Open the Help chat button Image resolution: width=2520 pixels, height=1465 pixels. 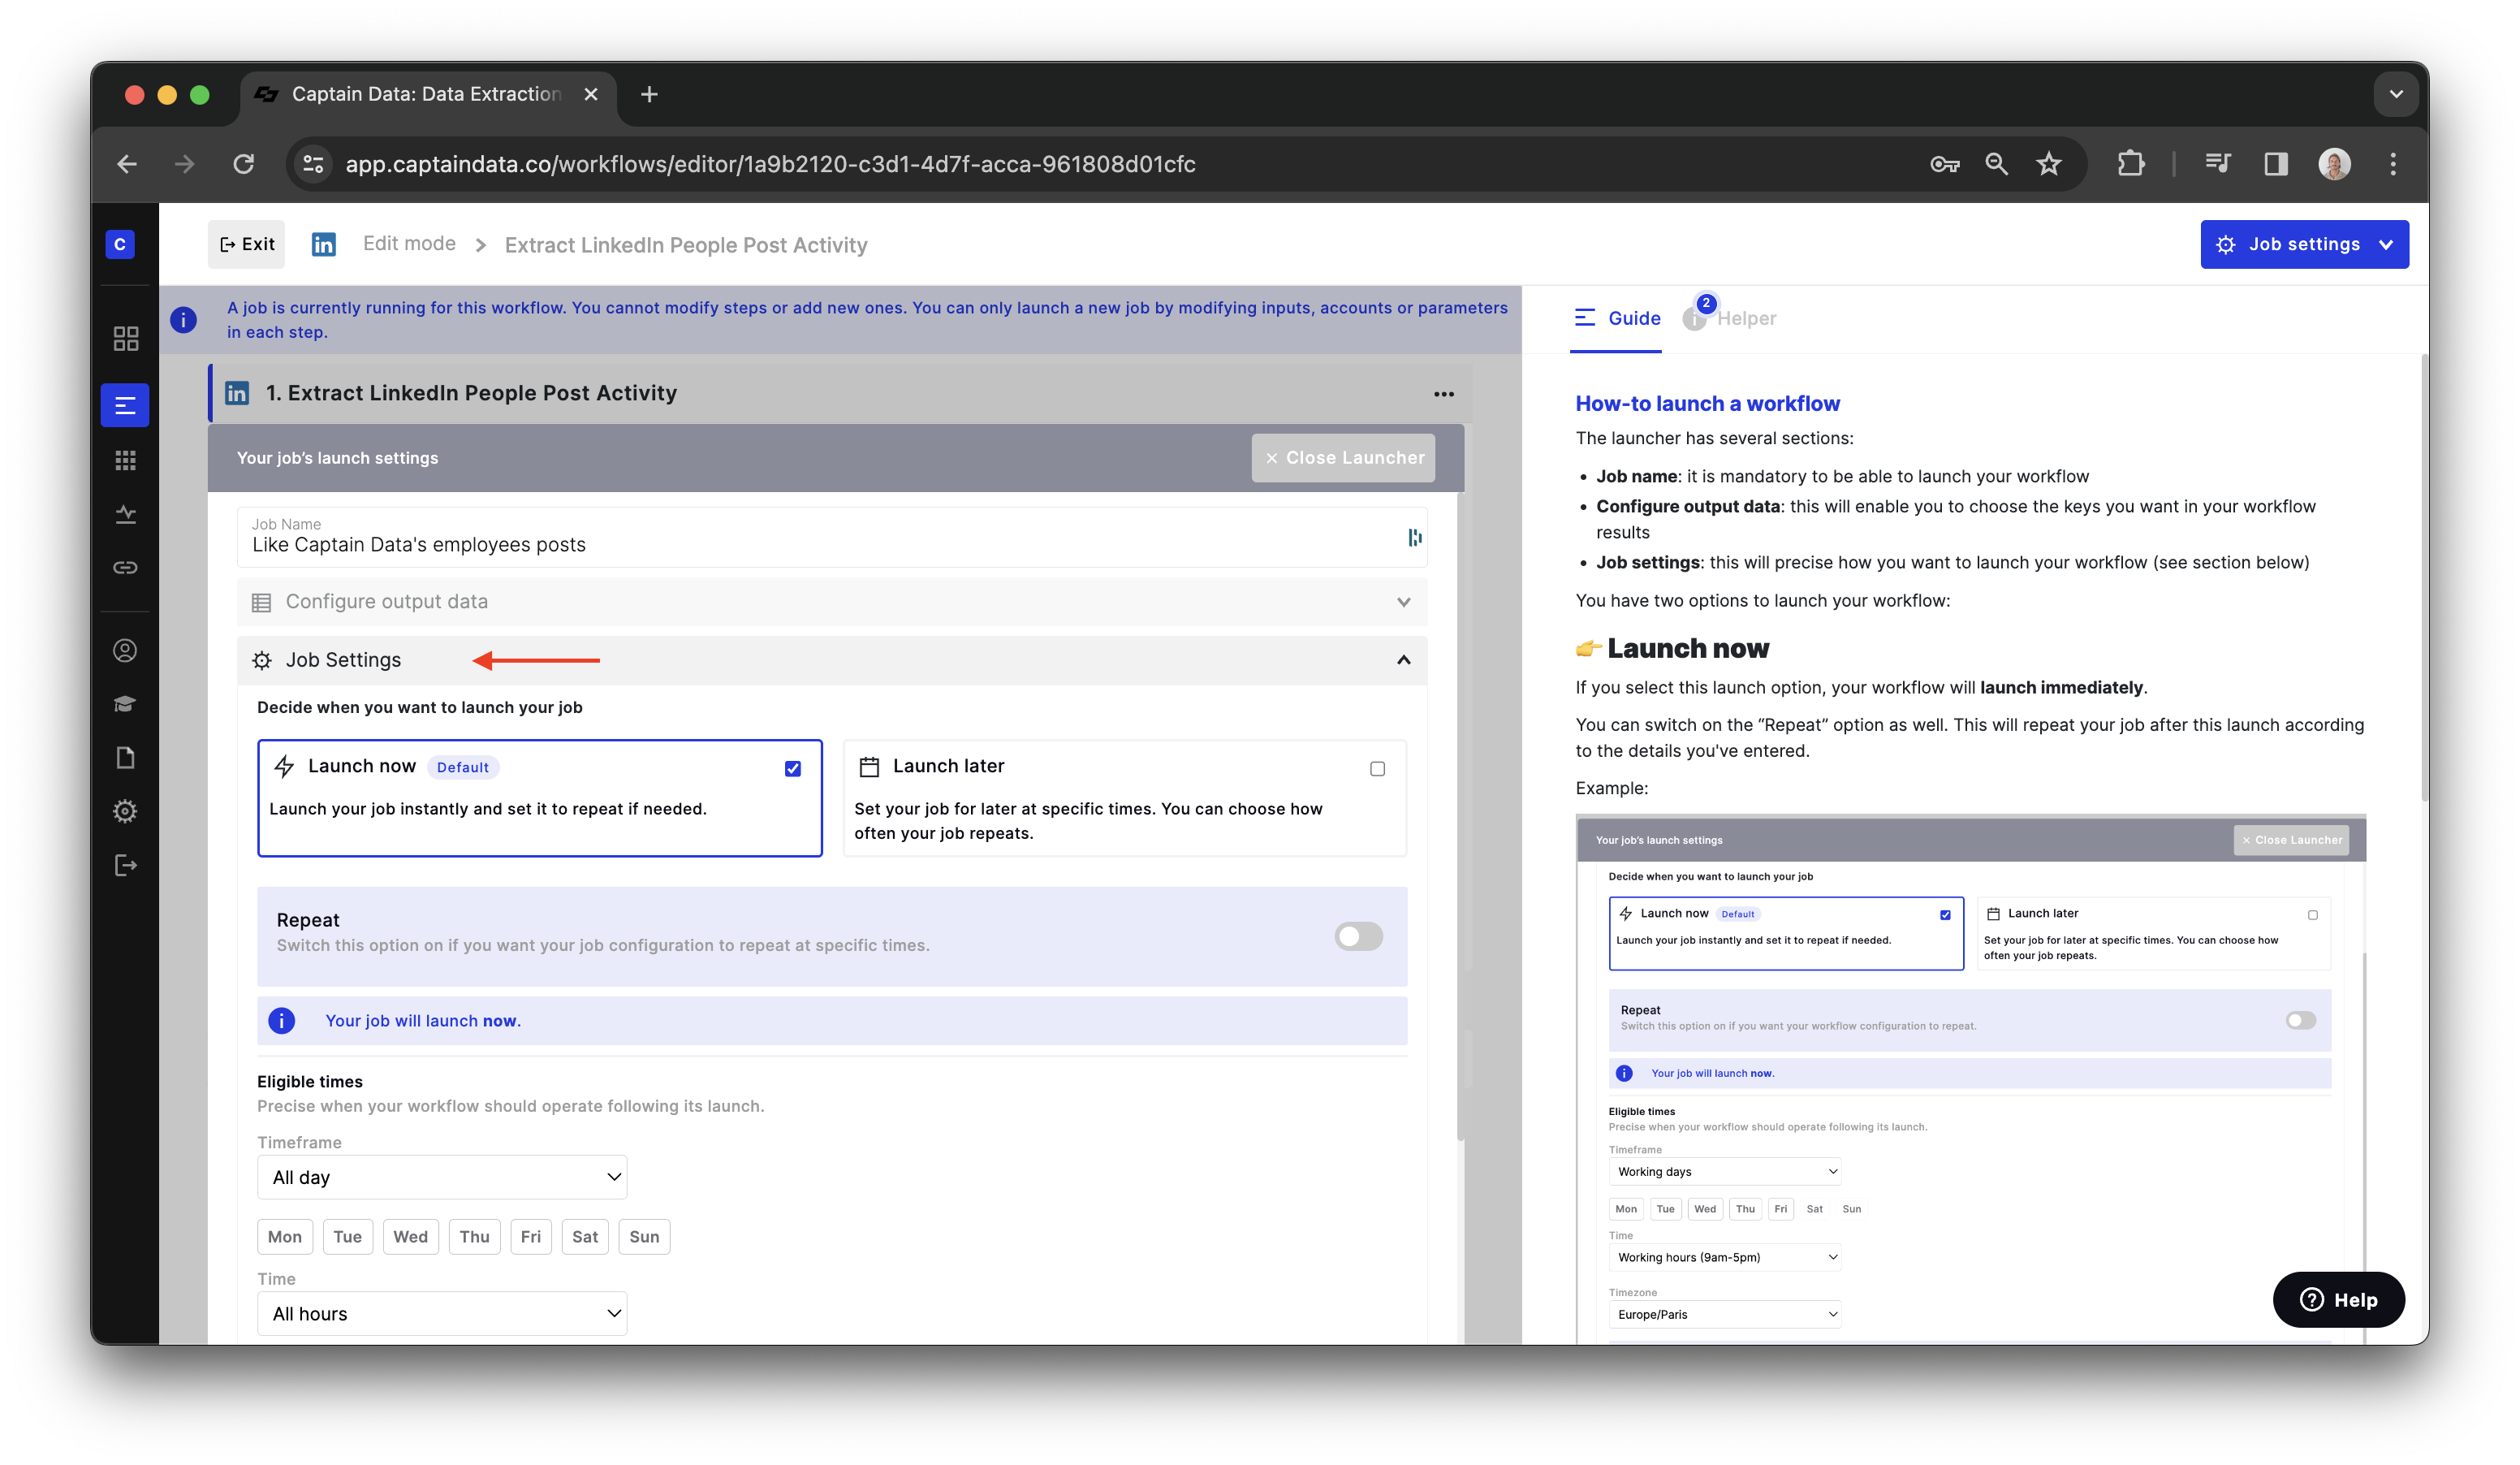(2338, 1299)
